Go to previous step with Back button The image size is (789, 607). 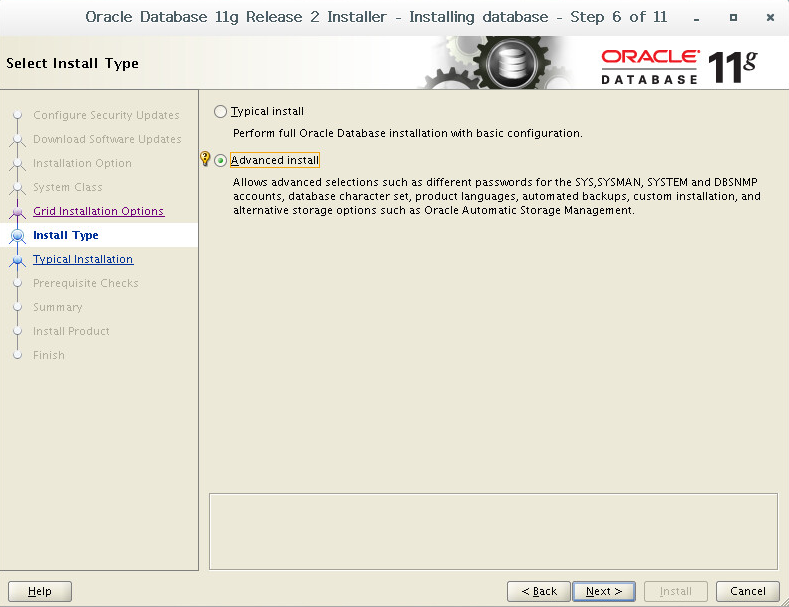(539, 591)
